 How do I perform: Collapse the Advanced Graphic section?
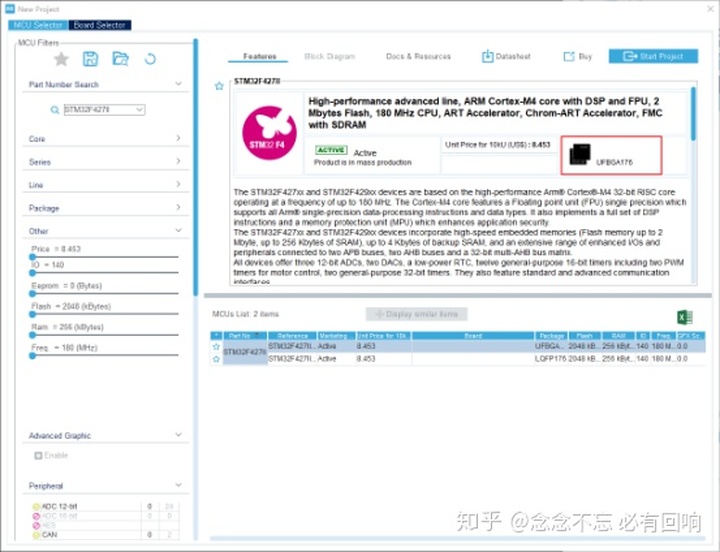click(179, 434)
